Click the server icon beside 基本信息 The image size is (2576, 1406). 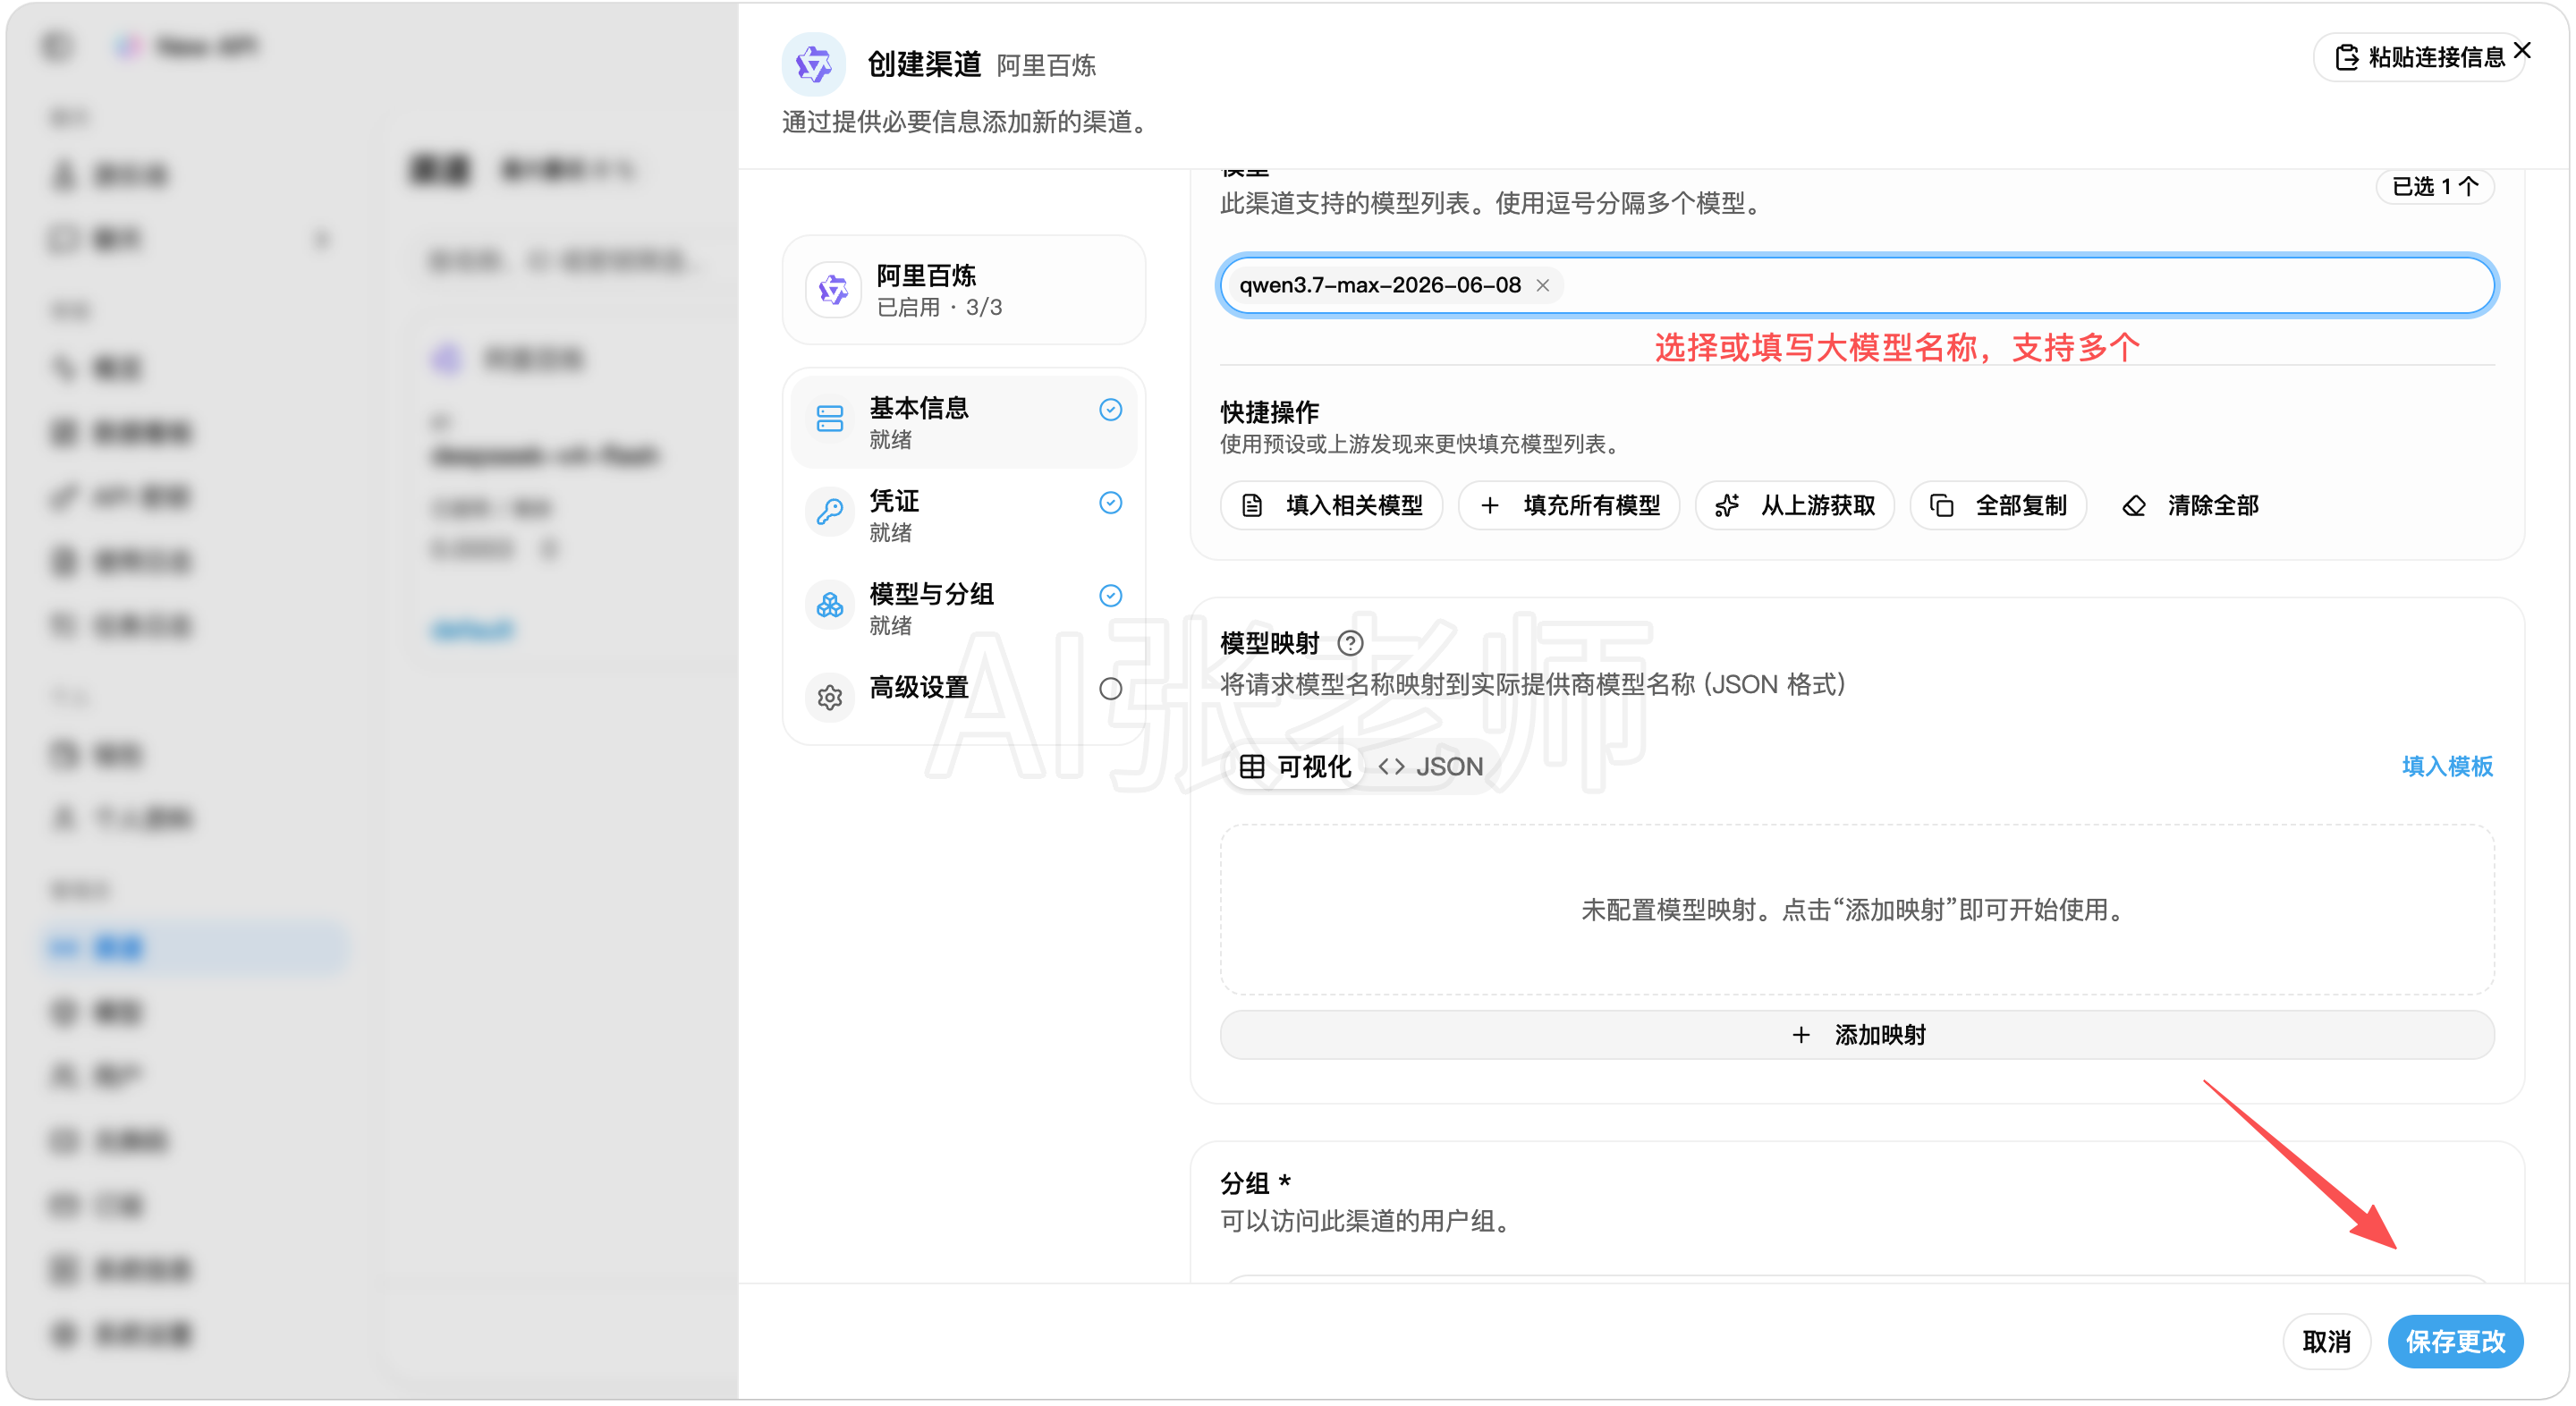point(829,418)
